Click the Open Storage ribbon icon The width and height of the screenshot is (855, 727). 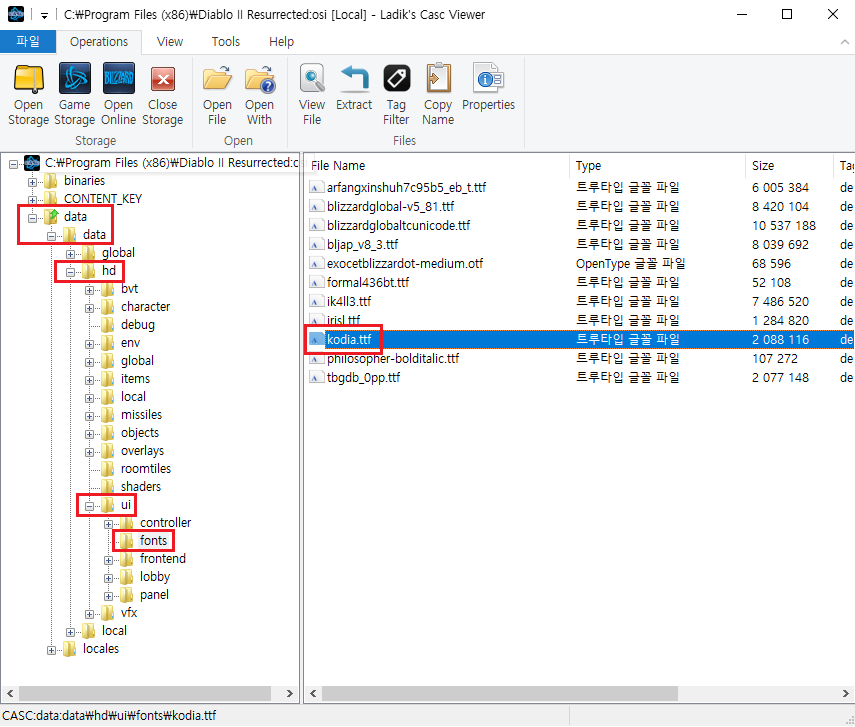28,79
